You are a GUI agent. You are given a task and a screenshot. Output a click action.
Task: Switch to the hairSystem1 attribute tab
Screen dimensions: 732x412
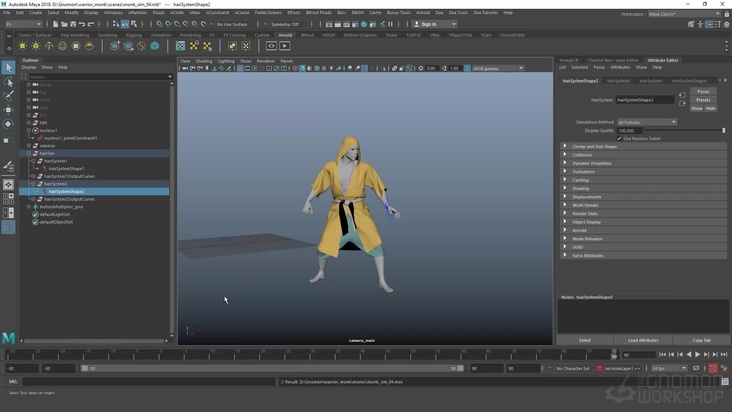(x=651, y=81)
